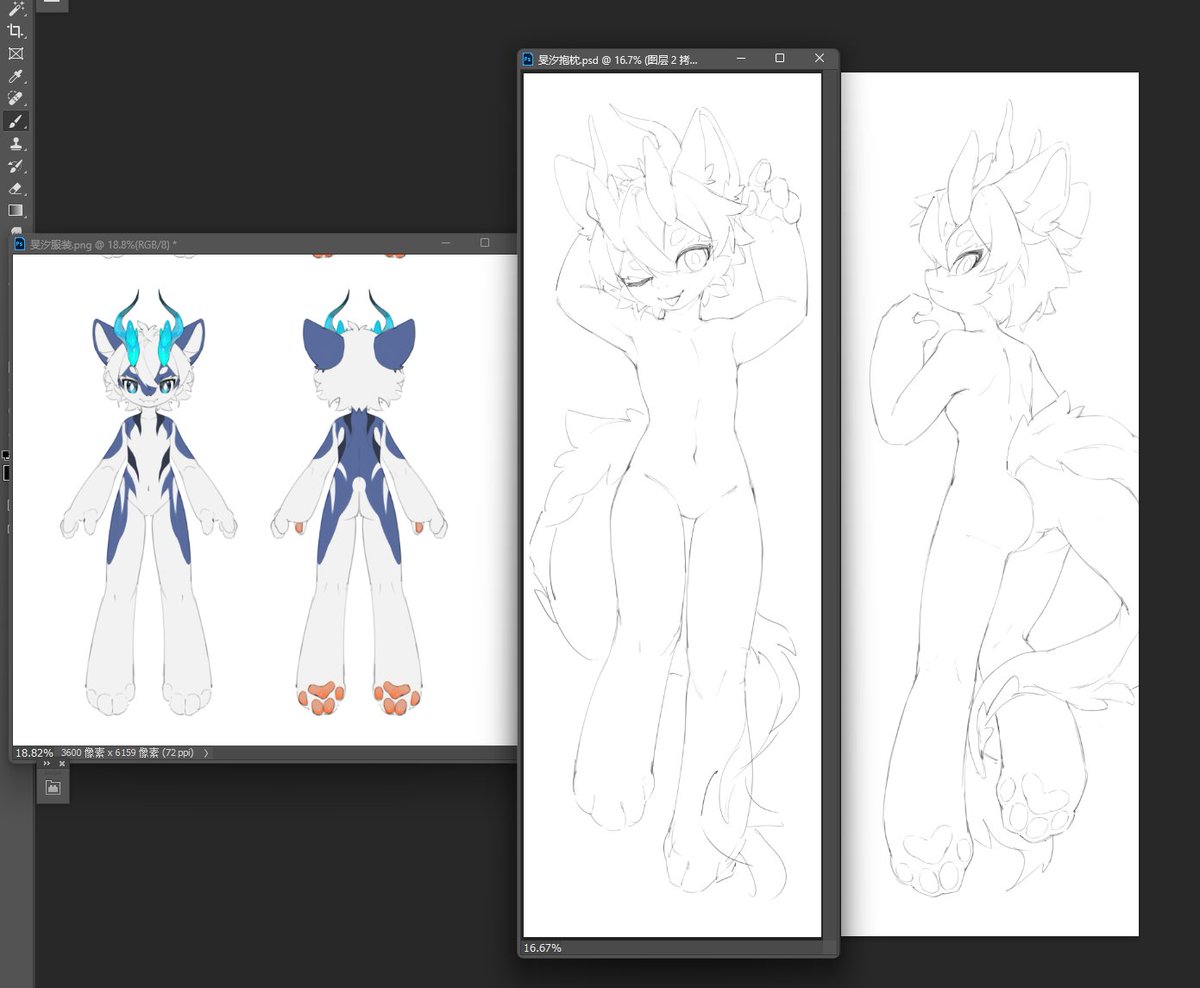Click the 18.82% zoom field
Image resolution: width=1200 pixels, height=988 pixels.
click(33, 753)
